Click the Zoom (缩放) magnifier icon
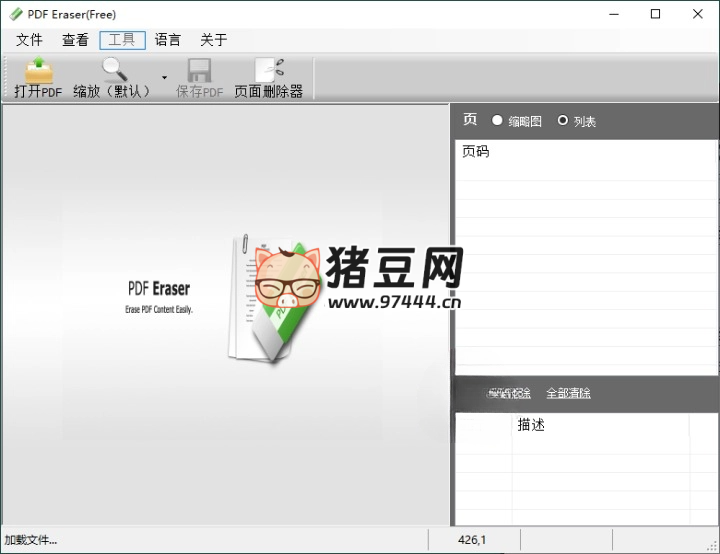 [114, 69]
